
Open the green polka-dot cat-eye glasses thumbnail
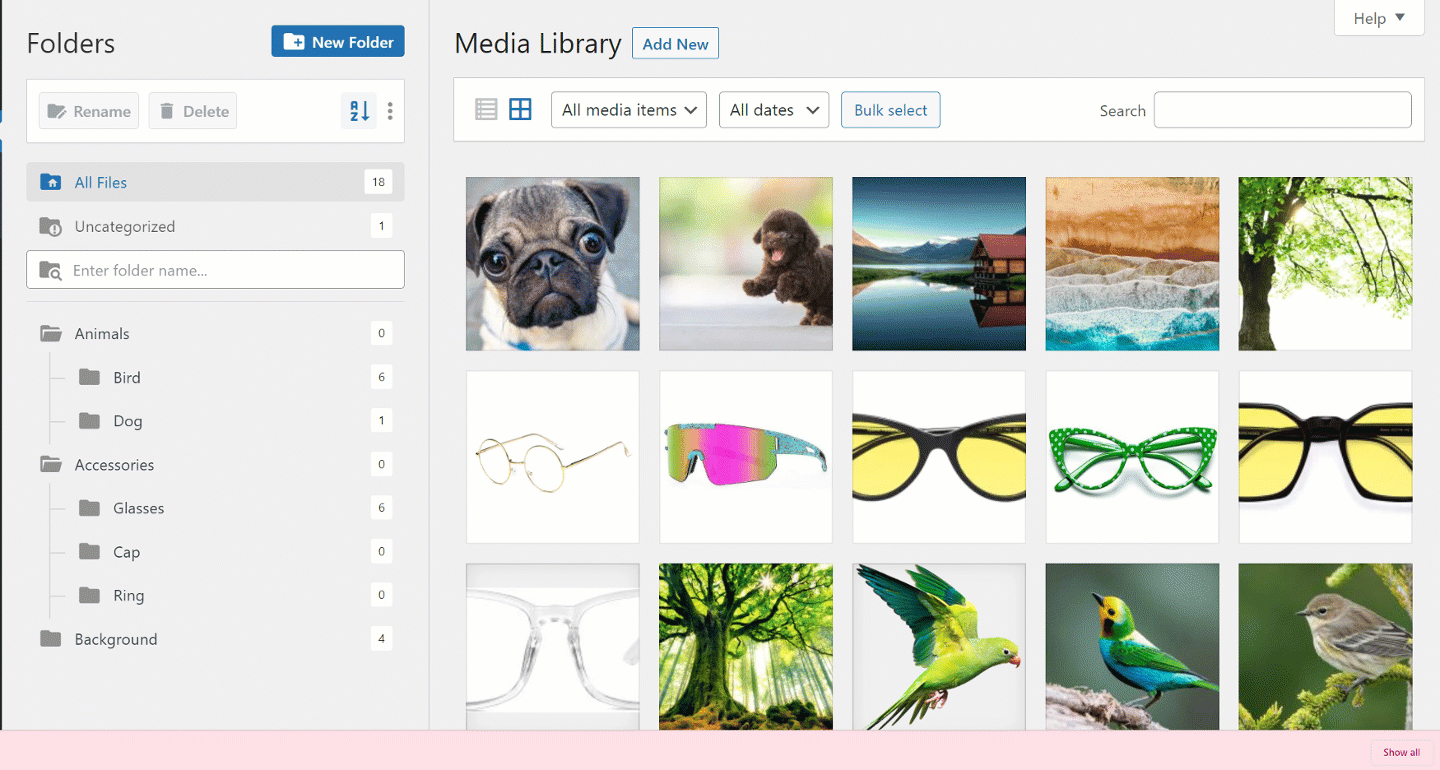click(x=1132, y=457)
